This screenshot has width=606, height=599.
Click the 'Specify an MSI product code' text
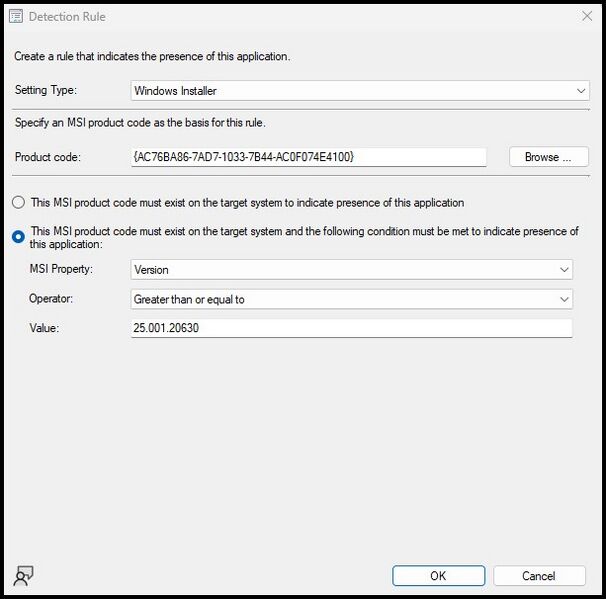coord(140,123)
